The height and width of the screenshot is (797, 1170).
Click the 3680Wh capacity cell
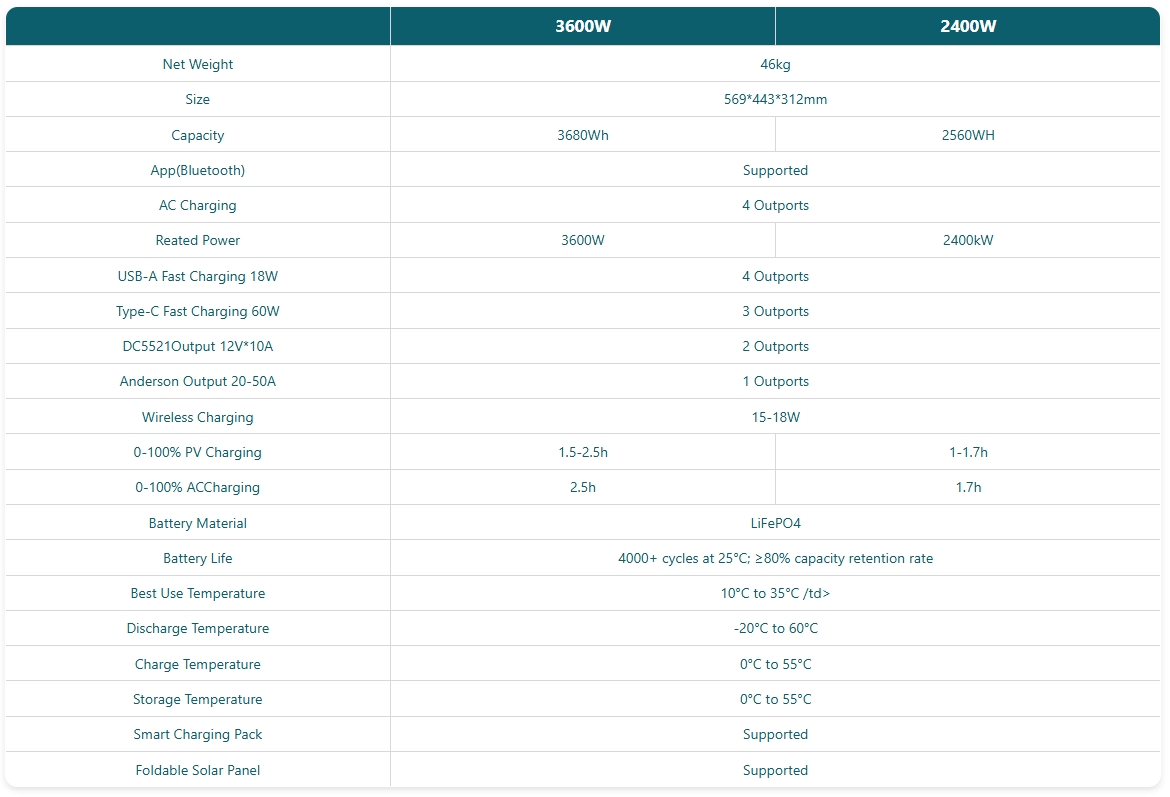pyautogui.click(x=583, y=135)
